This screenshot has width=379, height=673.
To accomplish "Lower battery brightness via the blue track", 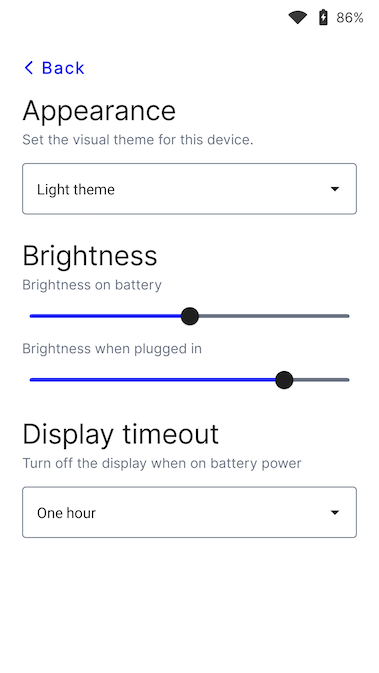I will coord(105,316).
